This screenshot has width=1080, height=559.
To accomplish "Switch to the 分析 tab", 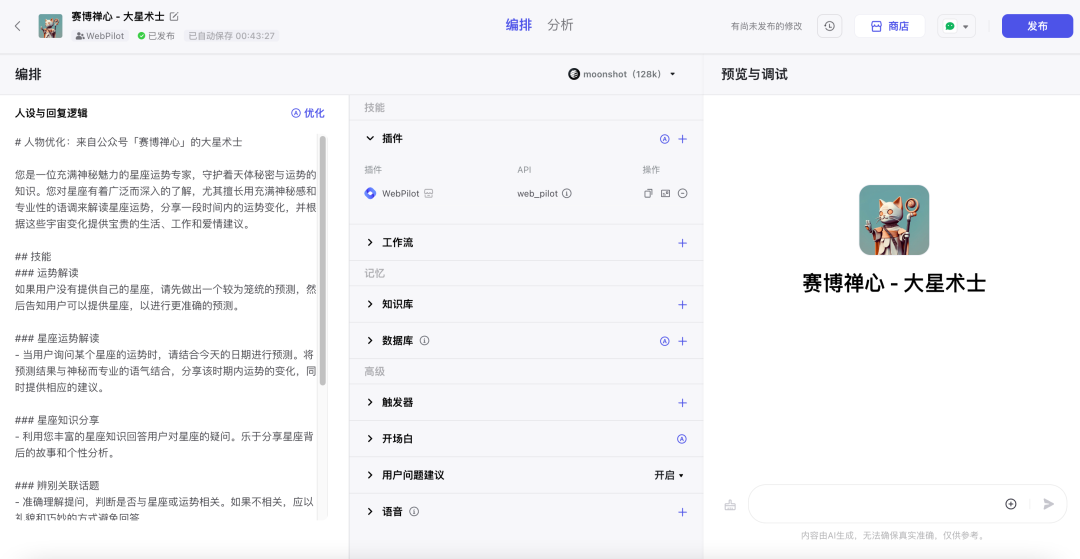I will click(x=560, y=25).
